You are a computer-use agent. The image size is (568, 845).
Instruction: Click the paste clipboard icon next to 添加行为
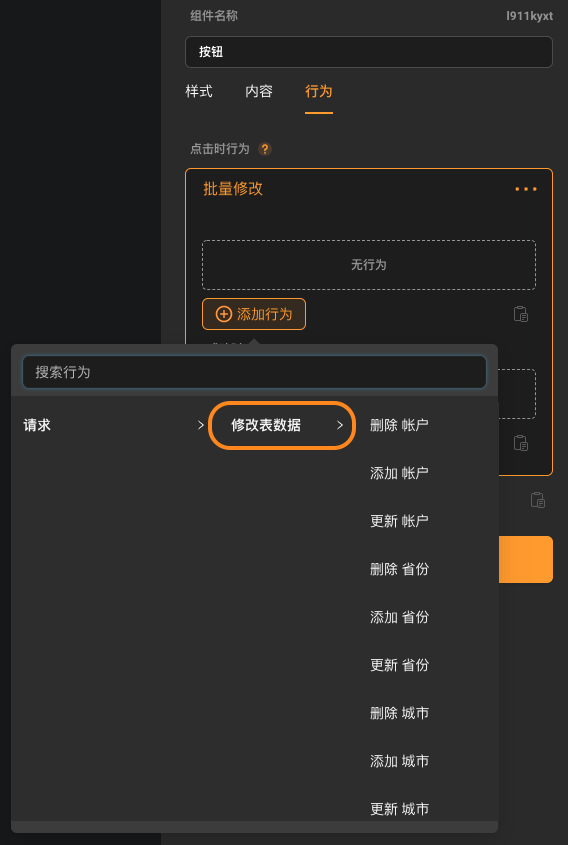click(x=521, y=314)
